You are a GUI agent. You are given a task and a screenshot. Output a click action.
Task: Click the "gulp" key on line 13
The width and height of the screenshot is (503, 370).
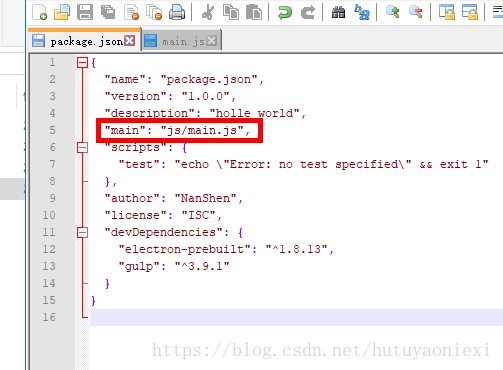139,266
